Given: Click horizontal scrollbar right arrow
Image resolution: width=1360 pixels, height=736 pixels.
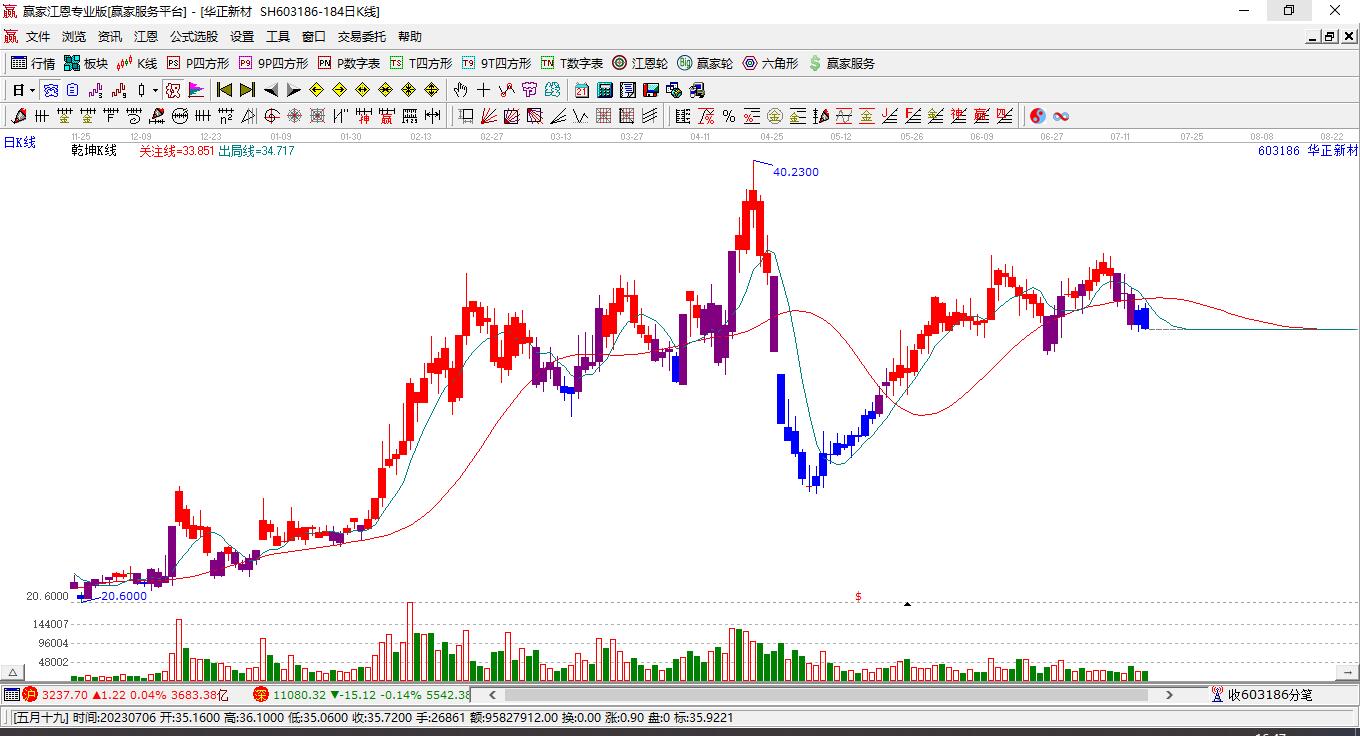Looking at the screenshot, I should (x=1169, y=694).
